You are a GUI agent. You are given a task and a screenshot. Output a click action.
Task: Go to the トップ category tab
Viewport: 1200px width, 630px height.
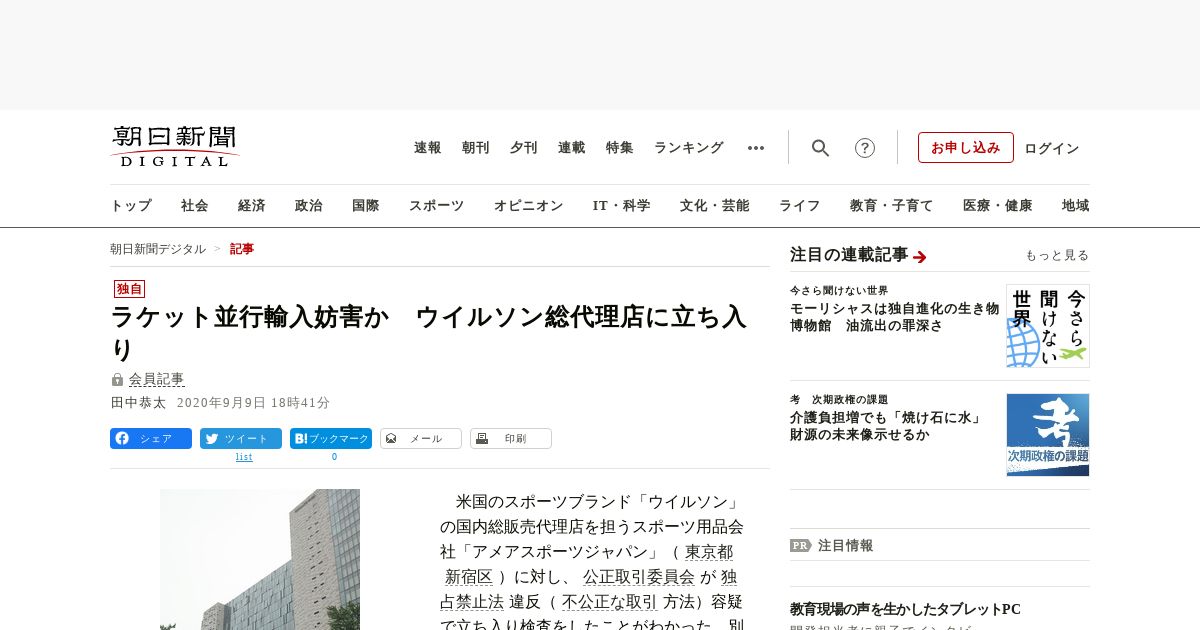tap(131, 206)
